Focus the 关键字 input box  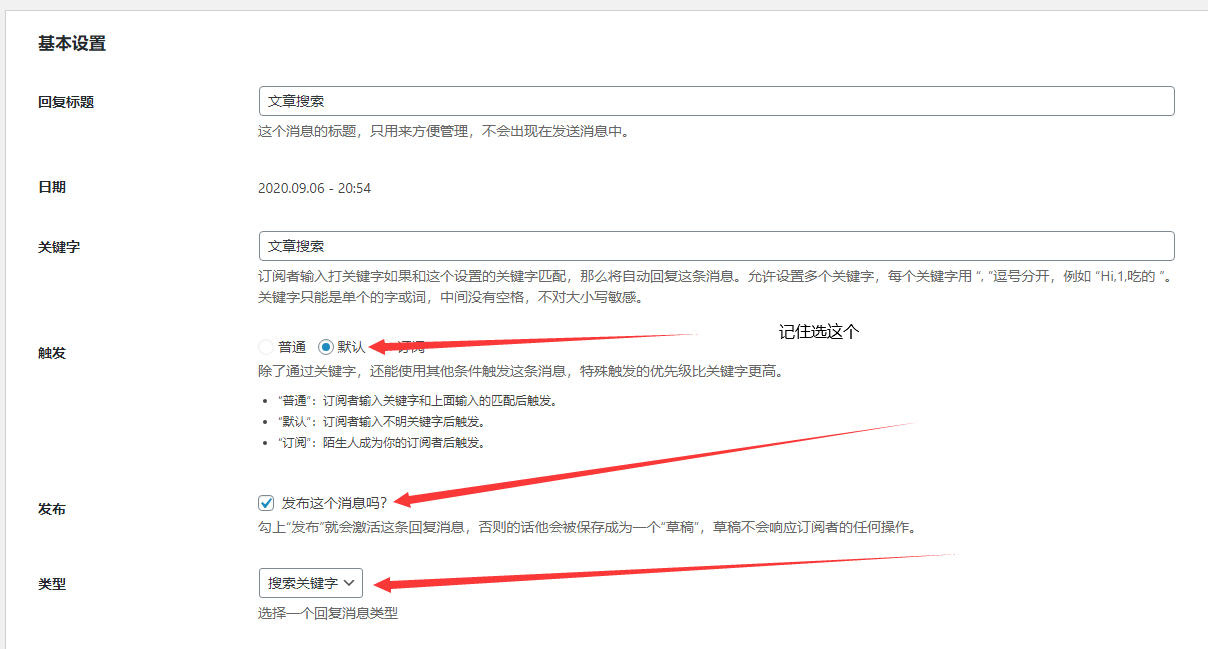coord(715,246)
